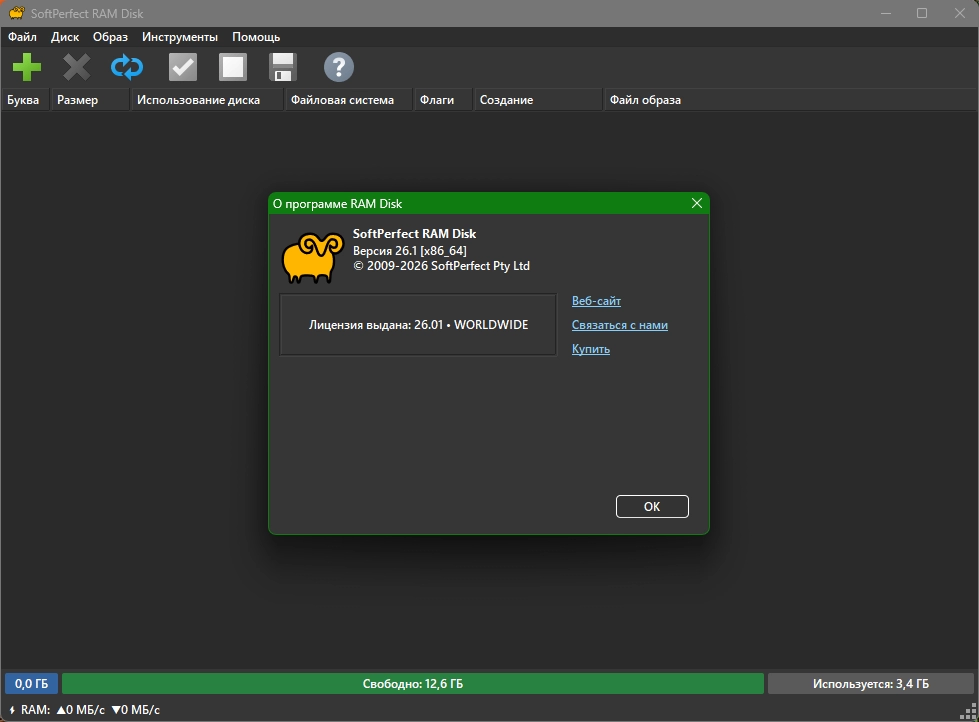The image size is (979, 722).
Task: Open the Инструменты menu
Action: [x=180, y=37]
